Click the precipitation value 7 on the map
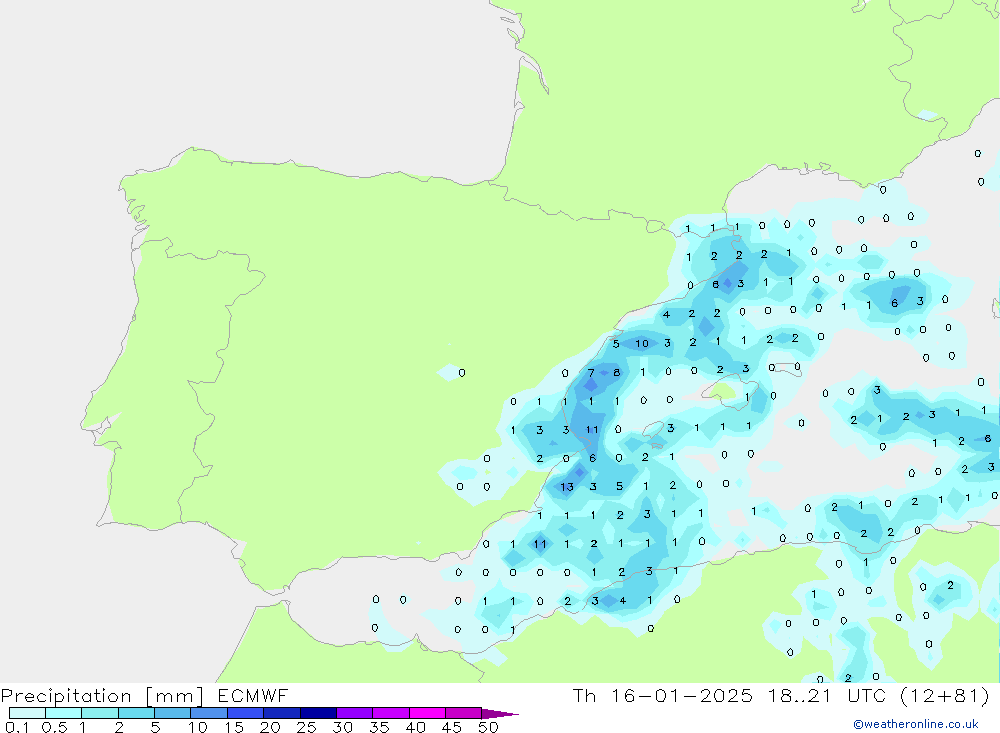Image resolution: width=1000 pixels, height=733 pixels. pos(591,373)
